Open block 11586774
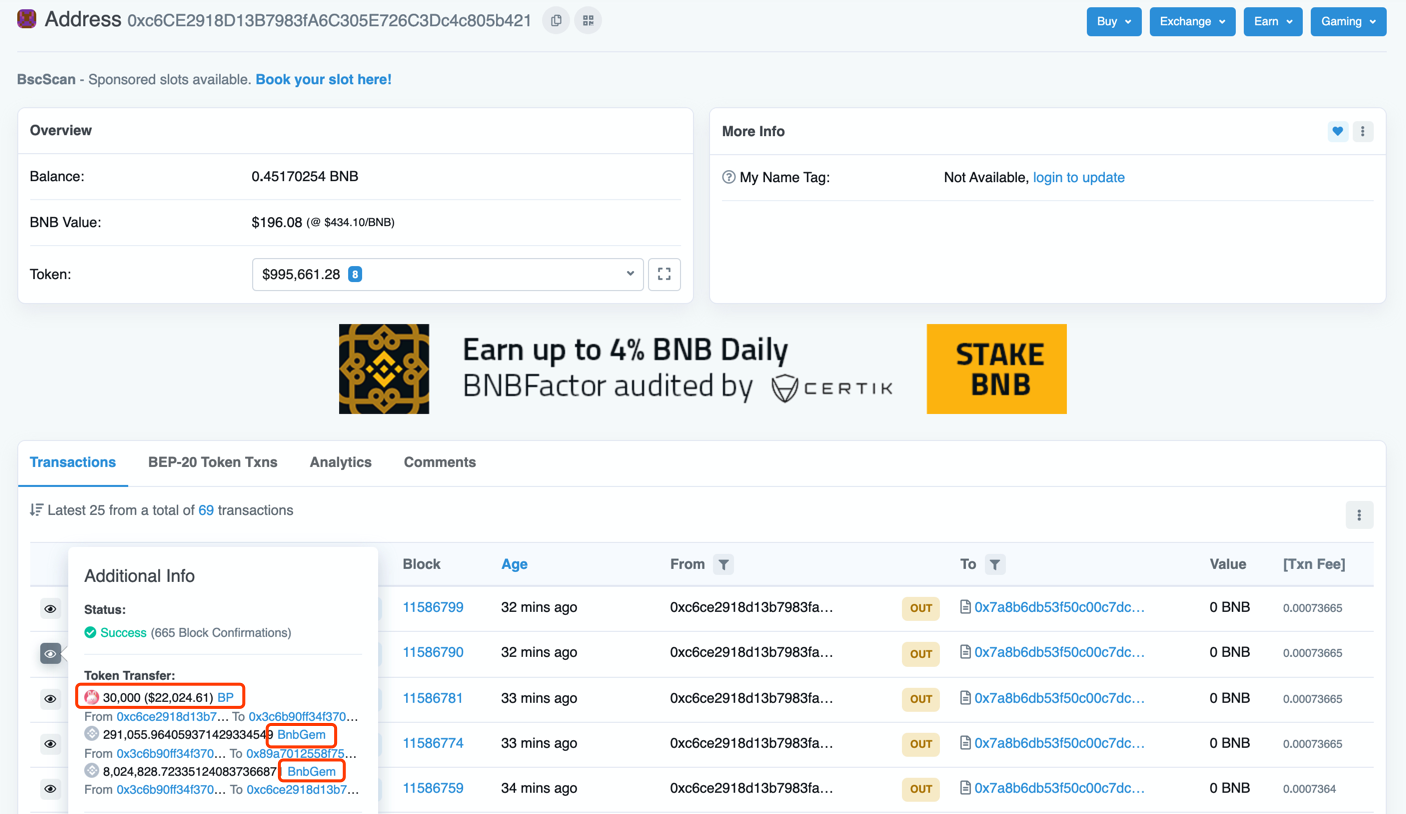Screen dimensions: 1406x814 (433, 743)
